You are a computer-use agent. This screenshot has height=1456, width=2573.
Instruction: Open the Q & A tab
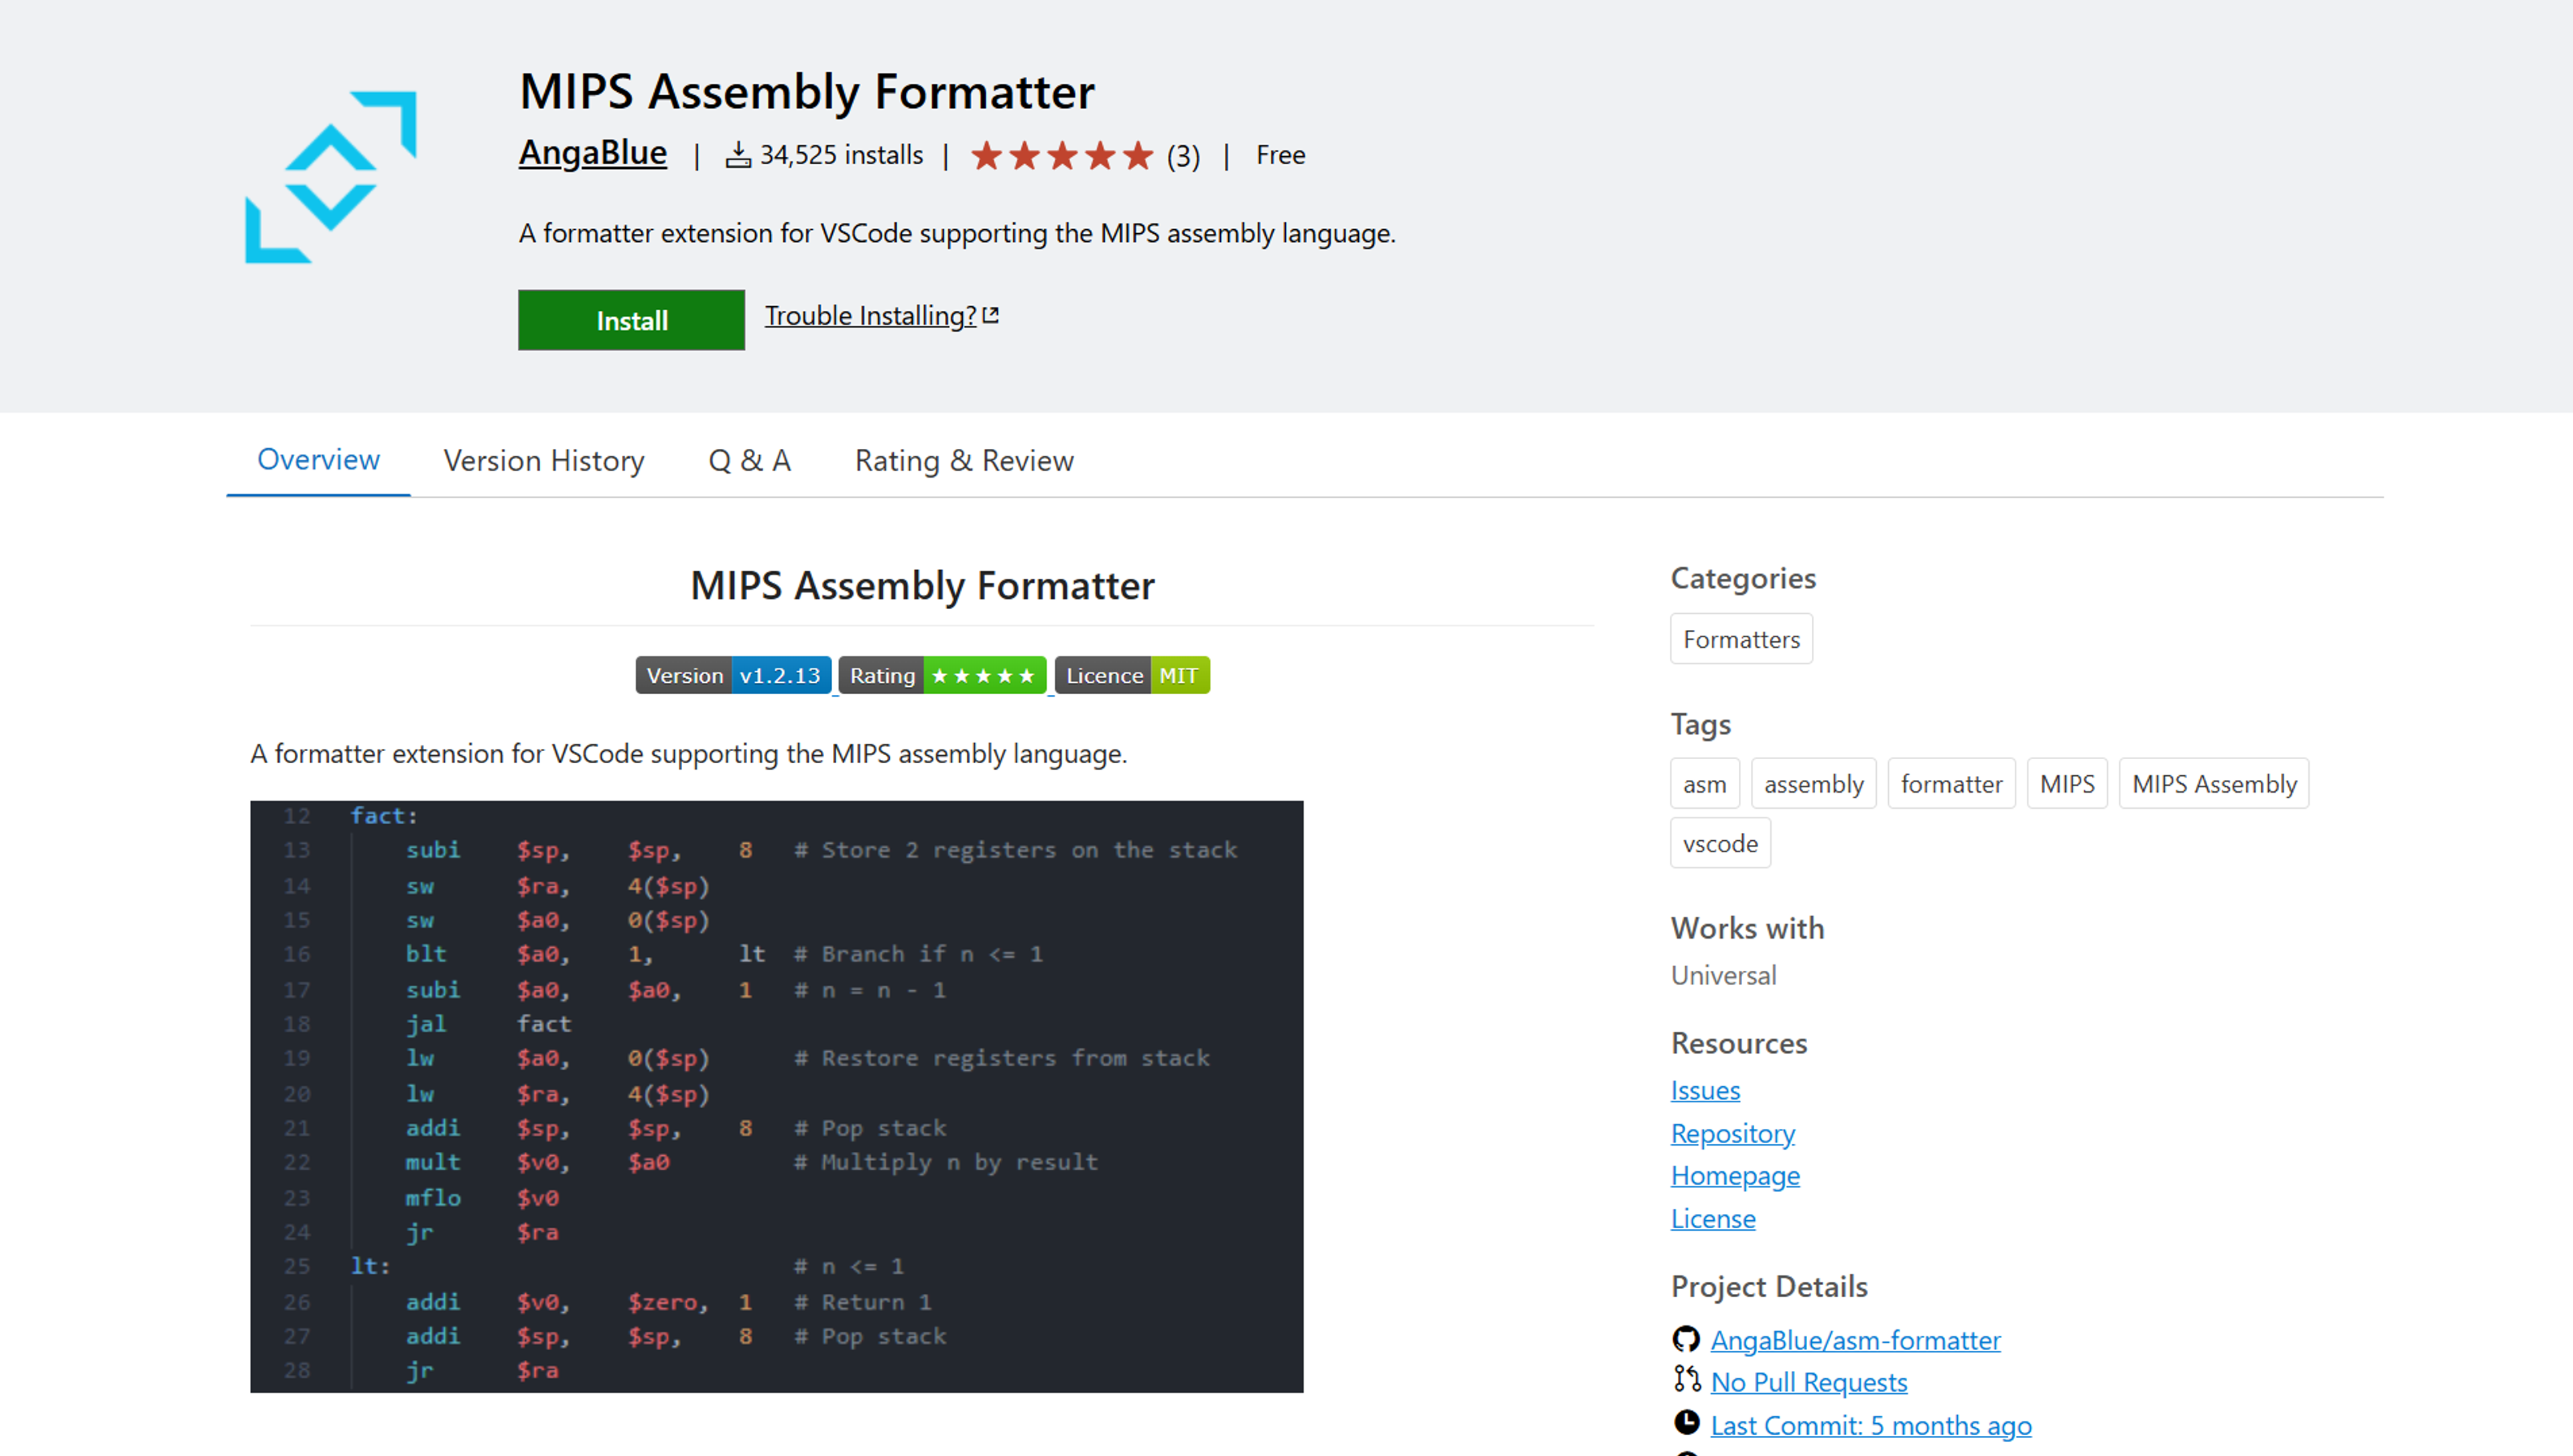[749, 460]
